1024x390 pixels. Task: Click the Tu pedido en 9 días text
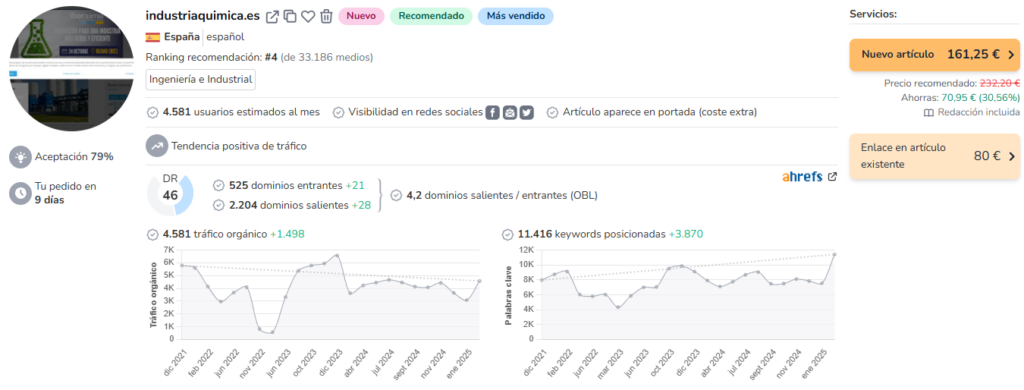(x=65, y=193)
